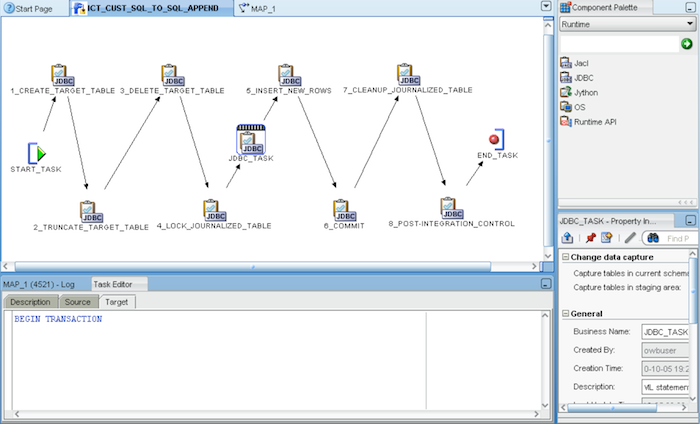The image size is (700, 424).
Task: Open the editor tab list dropdown arrow
Action: point(546,6)
